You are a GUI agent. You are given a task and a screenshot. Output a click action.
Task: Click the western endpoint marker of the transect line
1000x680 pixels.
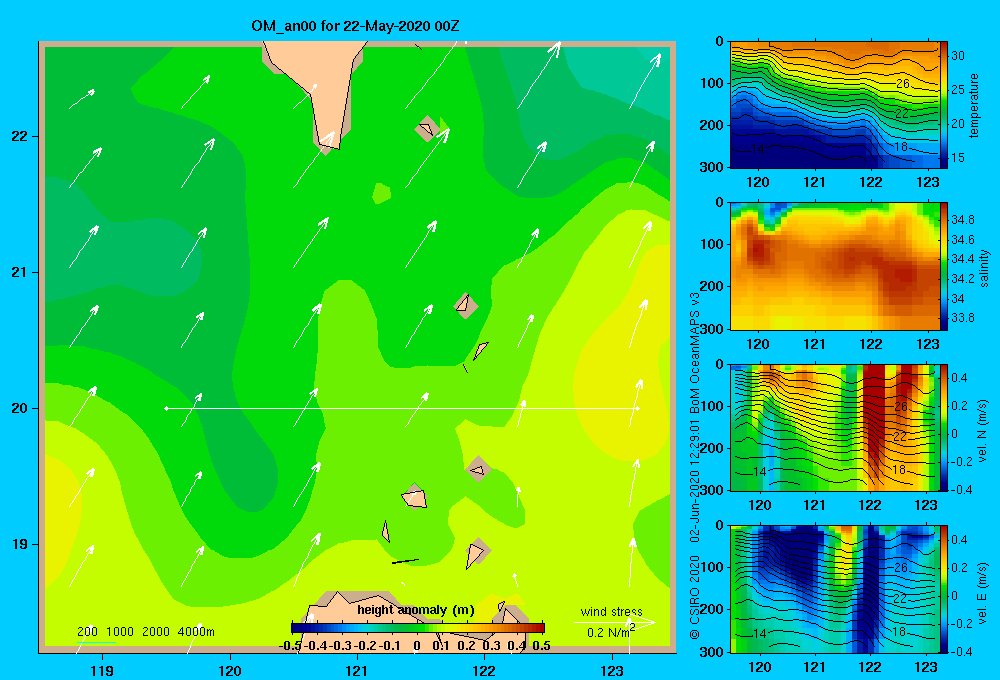(x=166, y=408)
